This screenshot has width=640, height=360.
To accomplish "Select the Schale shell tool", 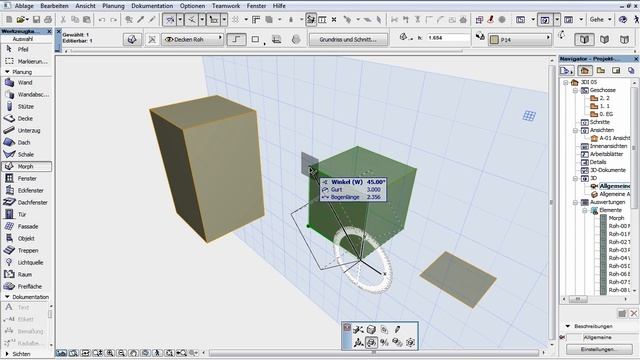I will [25, 155].
